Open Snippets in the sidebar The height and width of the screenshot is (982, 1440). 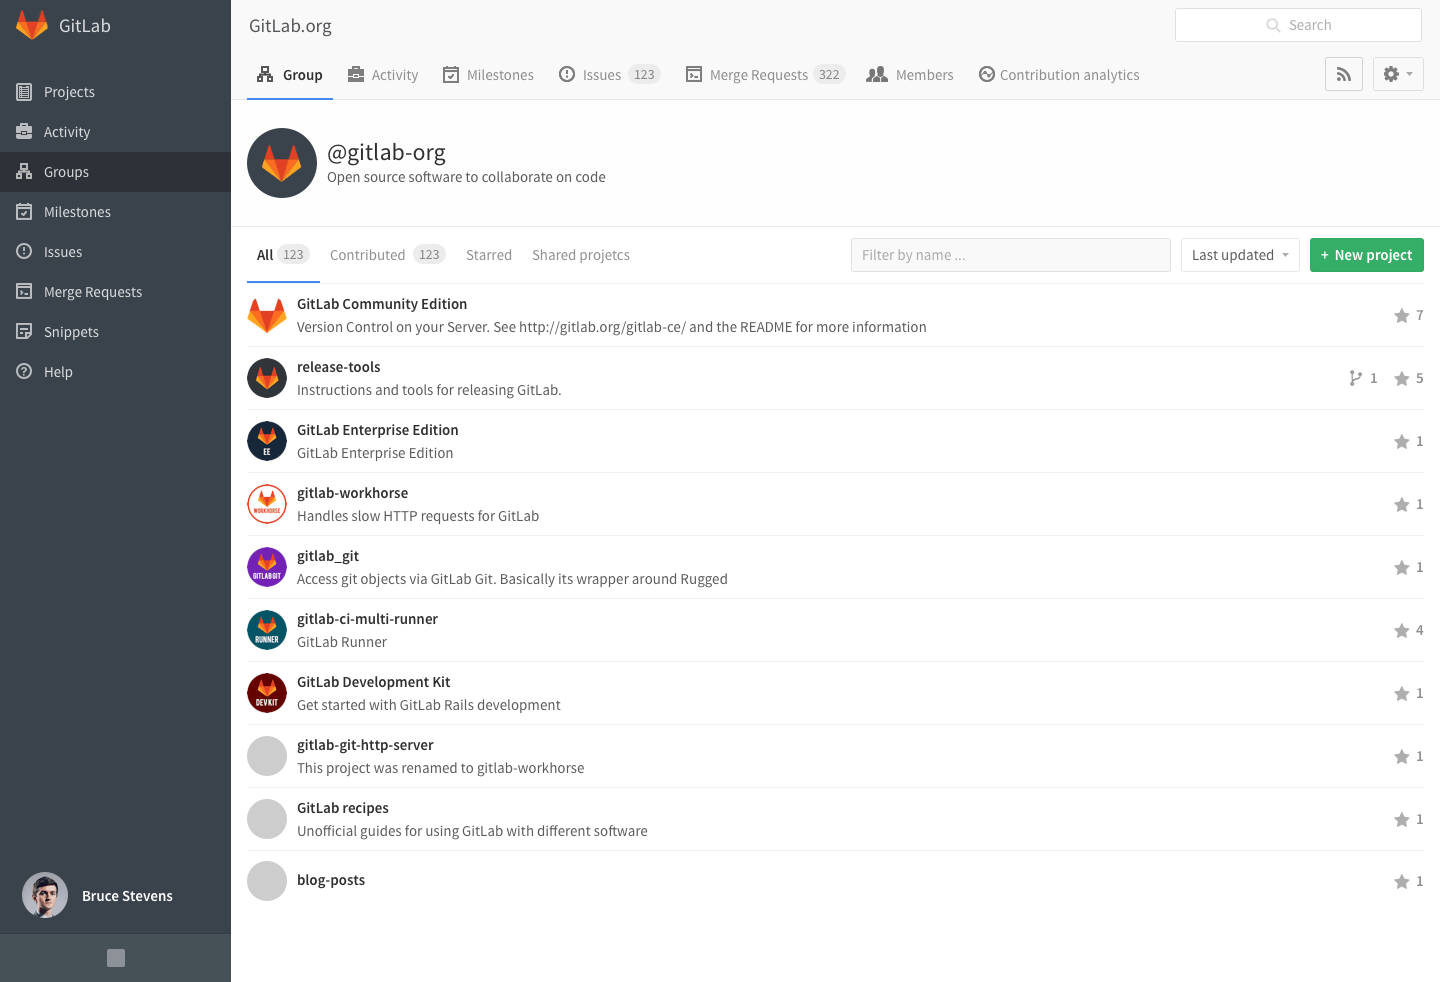click(x=115, y=332)
